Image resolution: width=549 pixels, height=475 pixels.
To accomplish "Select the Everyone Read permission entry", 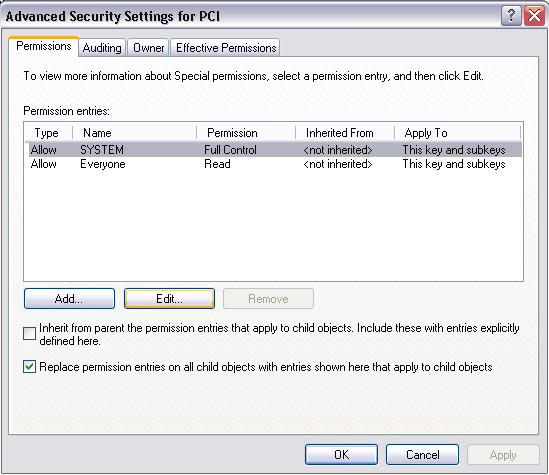I will click(x=273, y=164).
